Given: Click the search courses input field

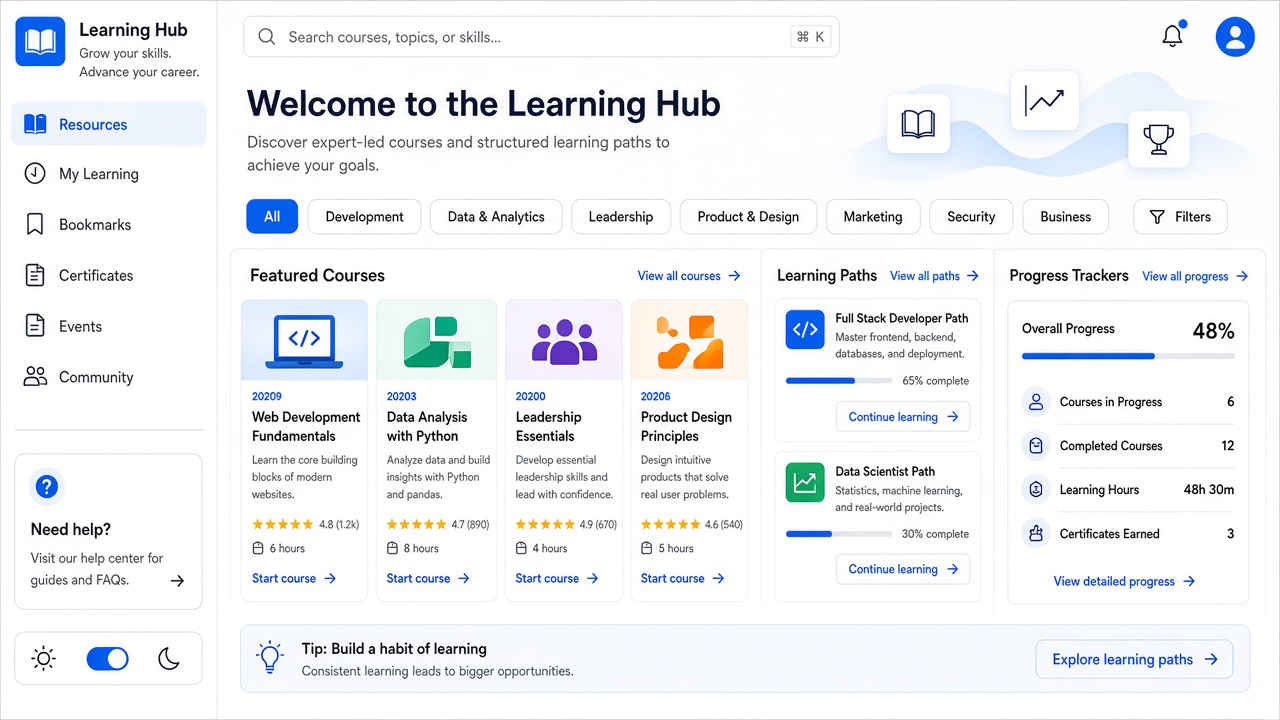Looking at the screenshot, I should [x=541, y=37].
